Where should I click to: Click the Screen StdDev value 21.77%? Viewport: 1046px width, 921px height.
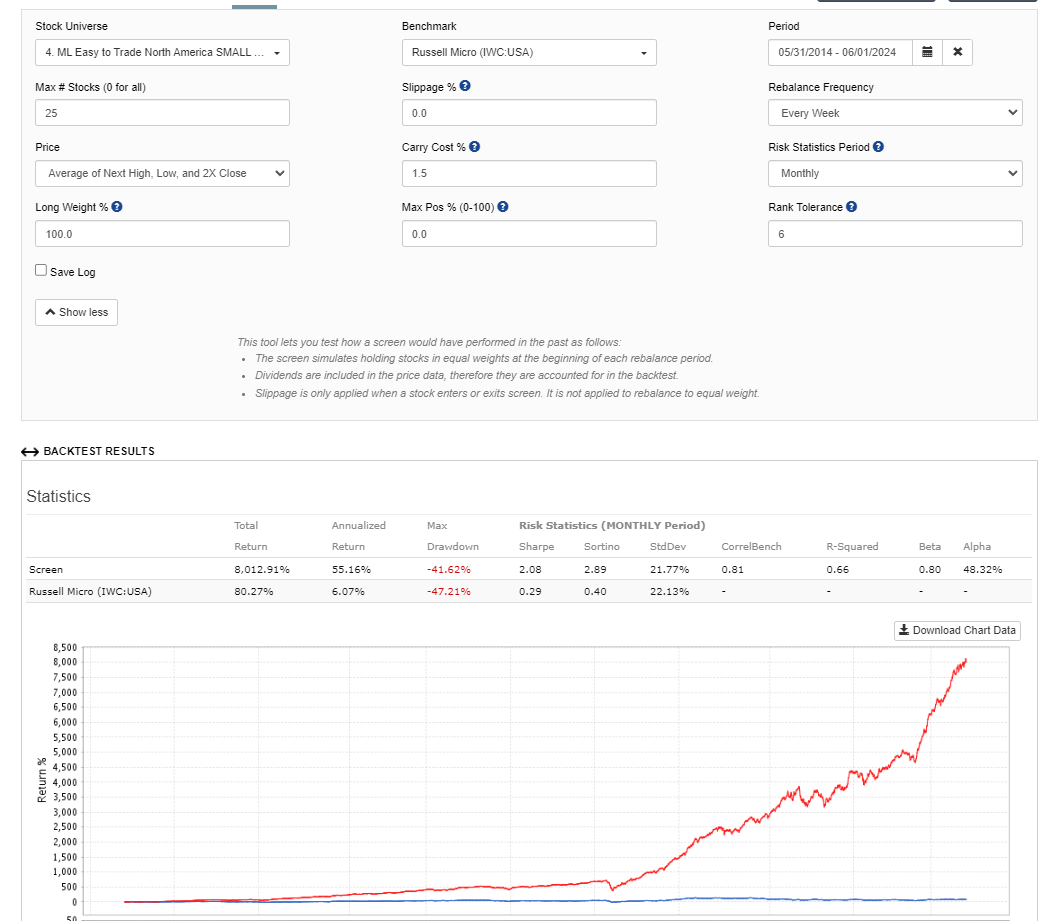click(670, 570)
